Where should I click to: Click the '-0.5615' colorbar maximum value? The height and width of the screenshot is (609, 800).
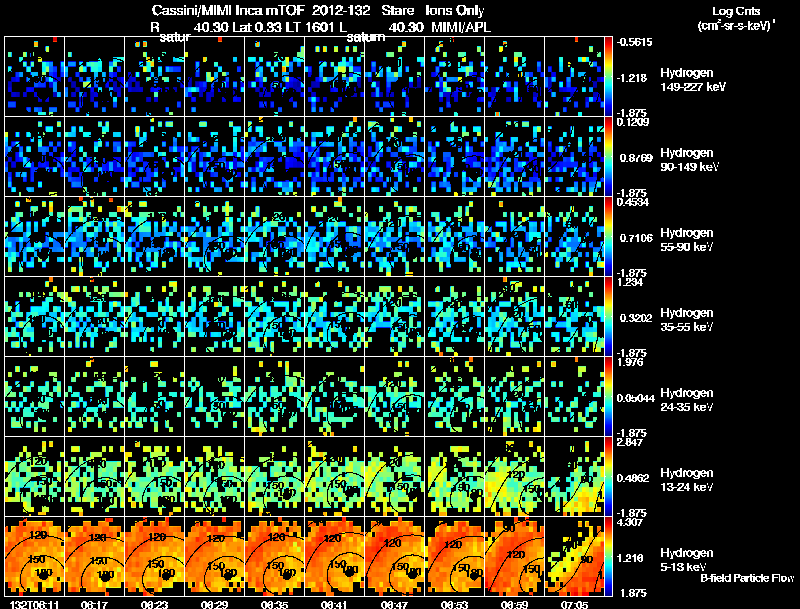coord(634,42)
